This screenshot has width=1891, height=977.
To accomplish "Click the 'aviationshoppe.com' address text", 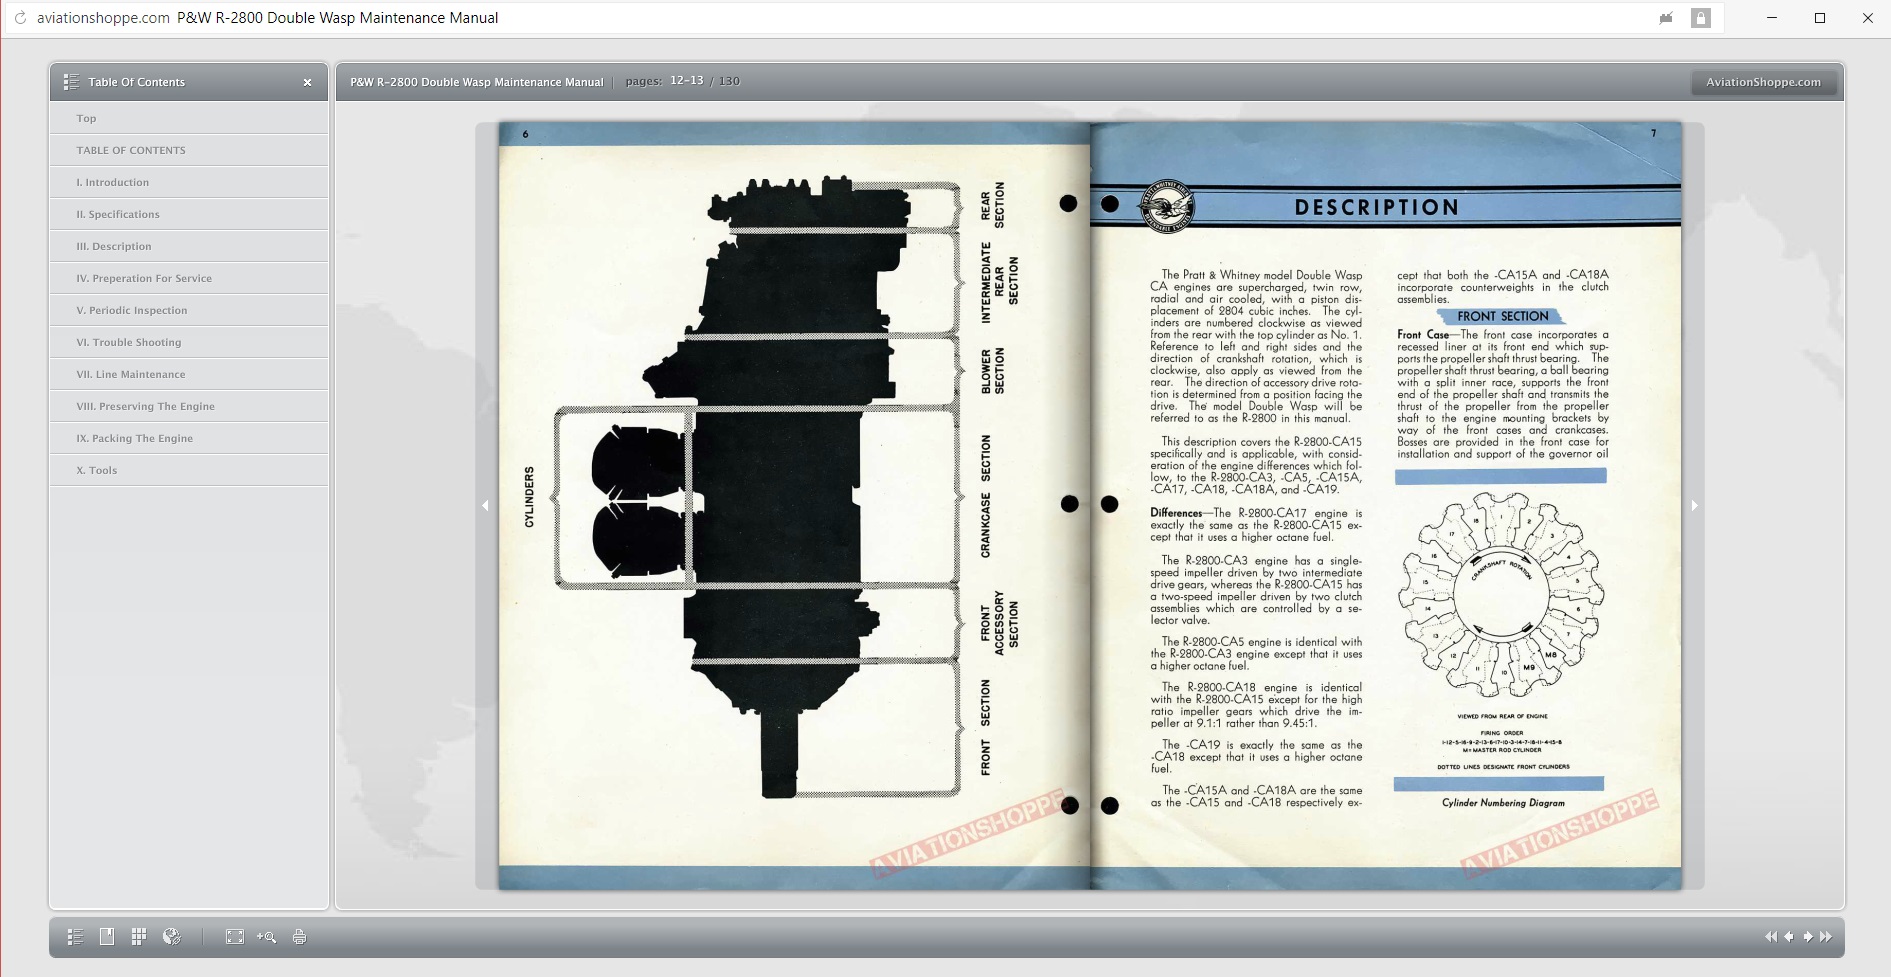I will [x=103, y=18].
